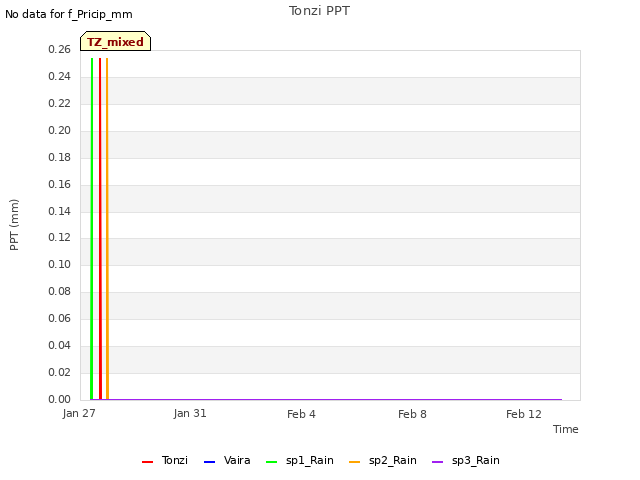Click the 0.24 y-axis value
This screenshot has height=480, width=640.
[x=59, y=76]
